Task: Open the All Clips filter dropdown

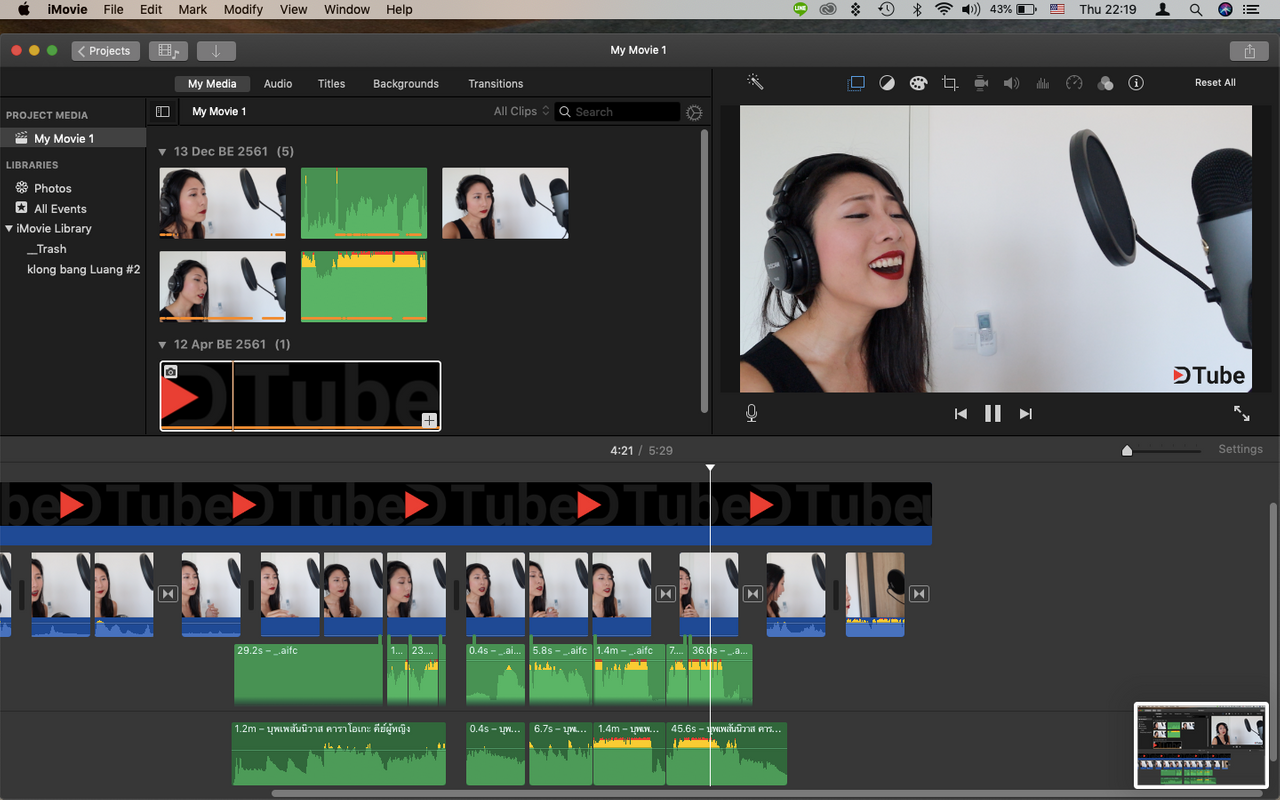Action: click(521, 111)
